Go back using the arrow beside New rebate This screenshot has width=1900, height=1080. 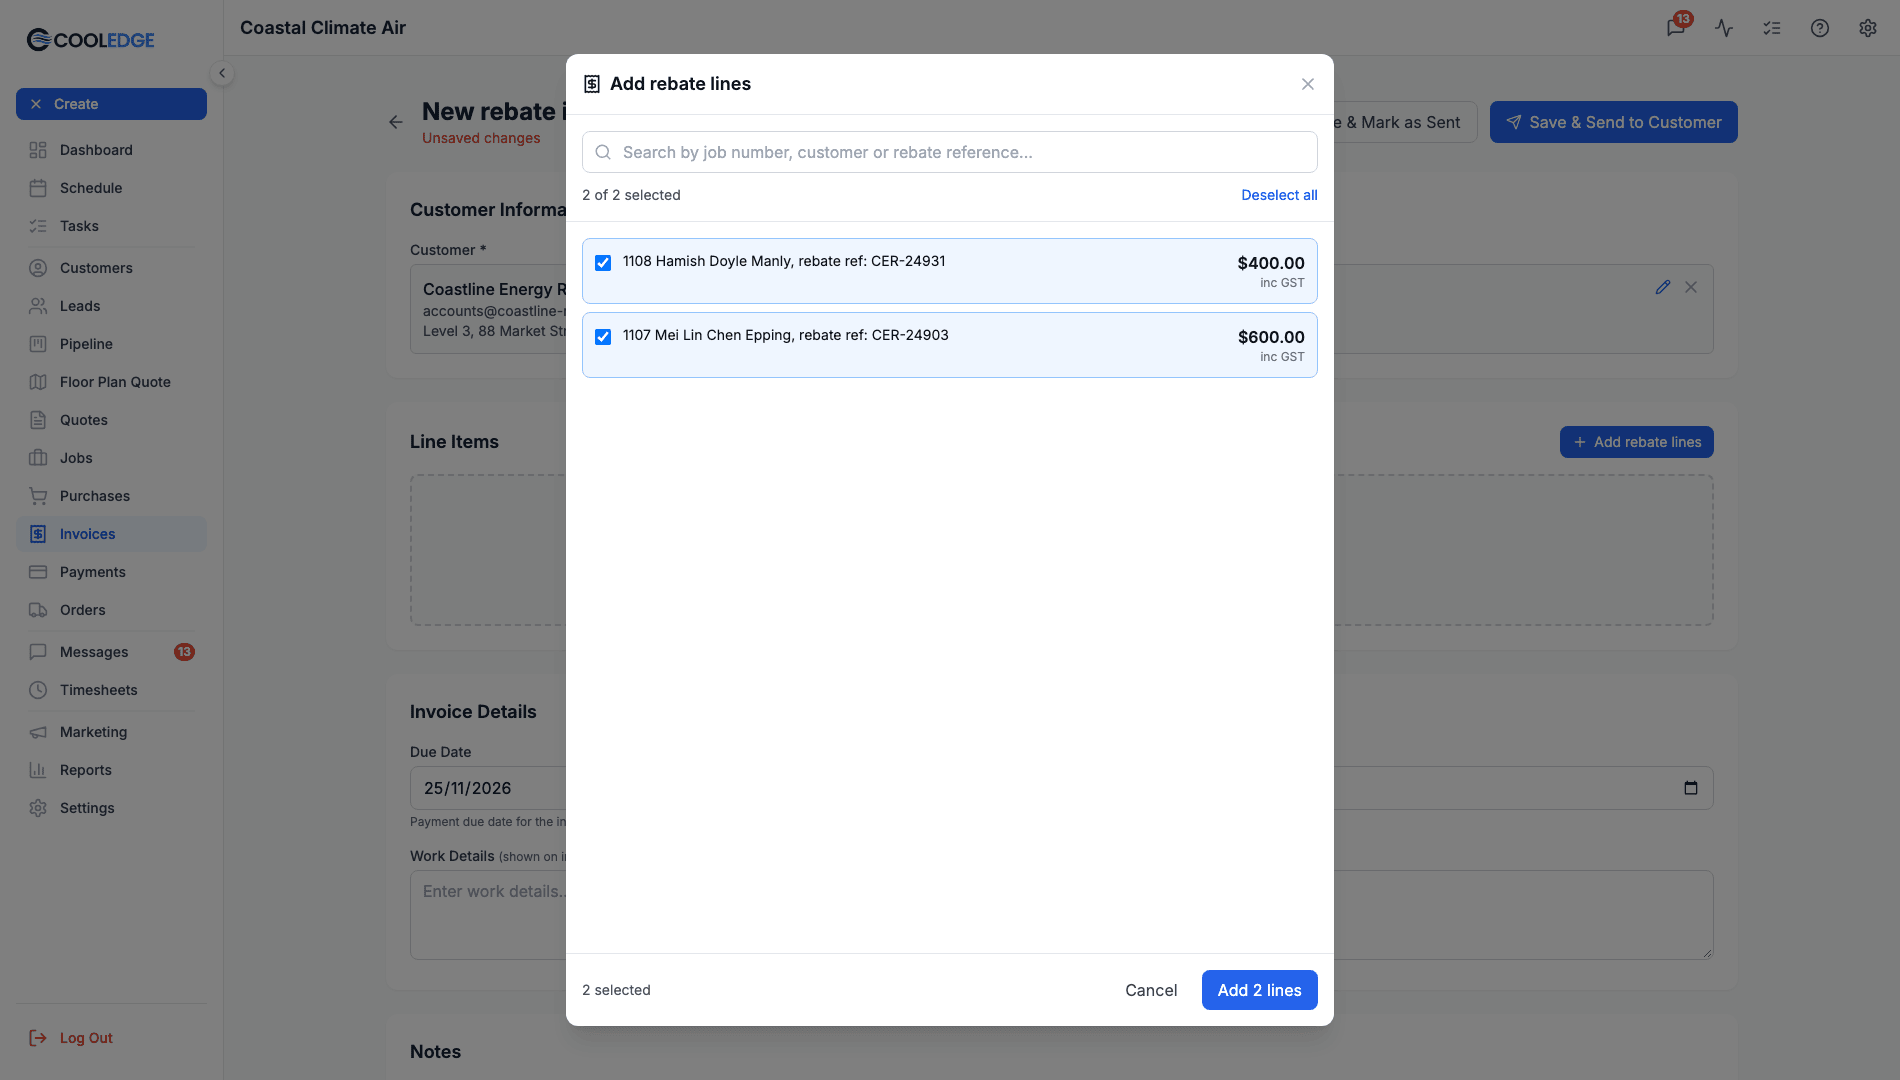[396, 122]
